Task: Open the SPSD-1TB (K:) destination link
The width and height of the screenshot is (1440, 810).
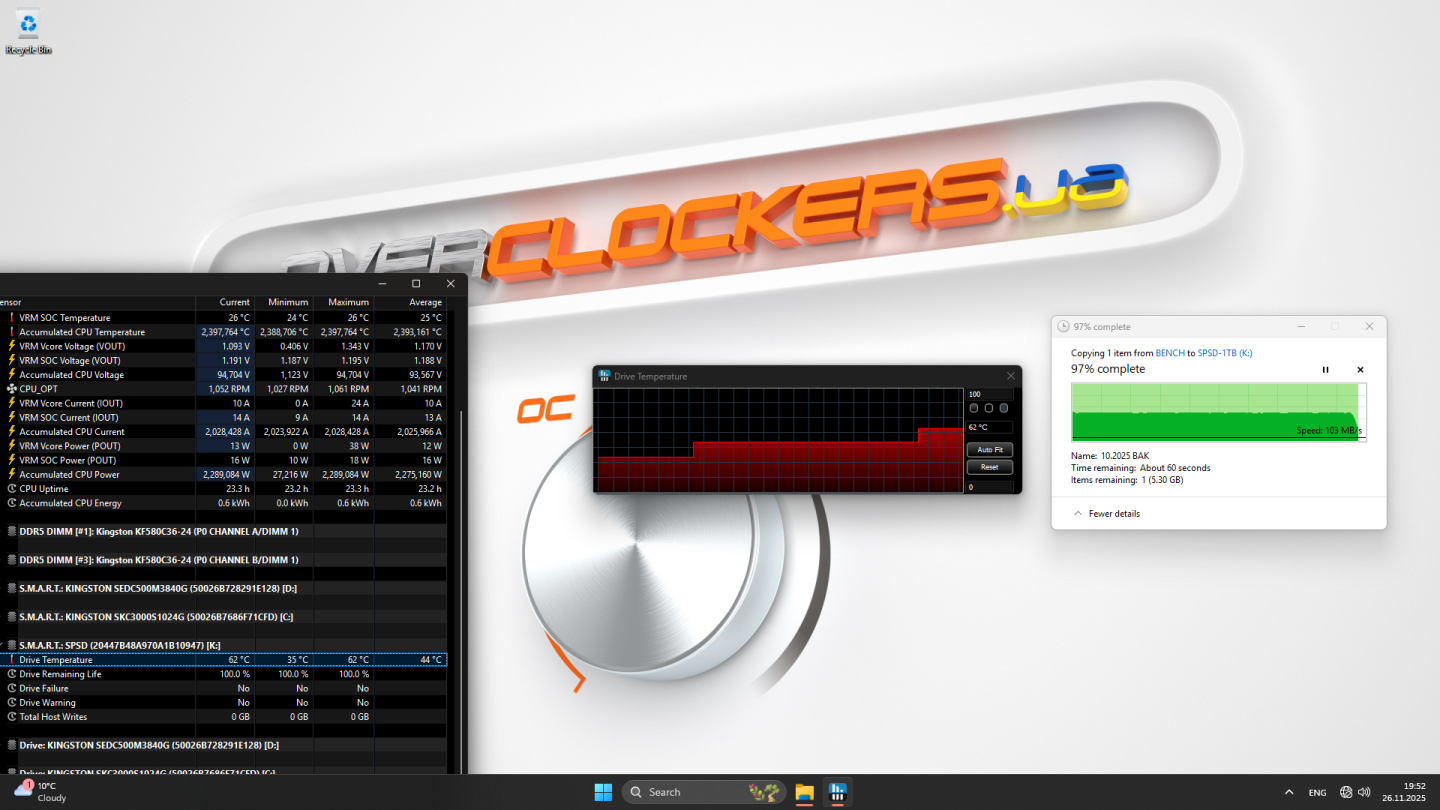Action: tap(1225, 353)
